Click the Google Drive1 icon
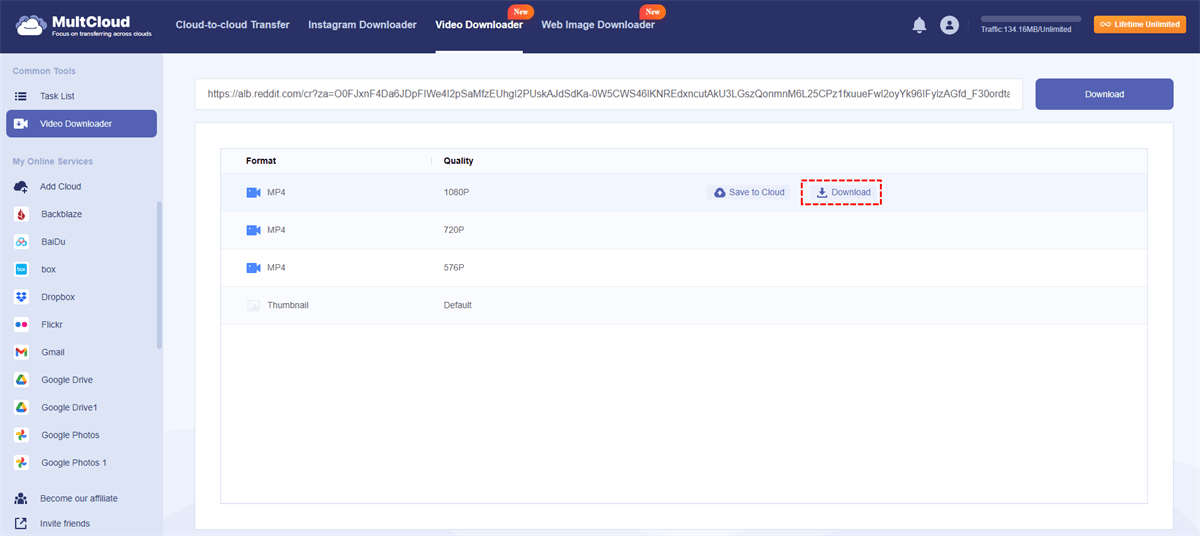The image size is (1200, 536). click(x=20, y=408)
